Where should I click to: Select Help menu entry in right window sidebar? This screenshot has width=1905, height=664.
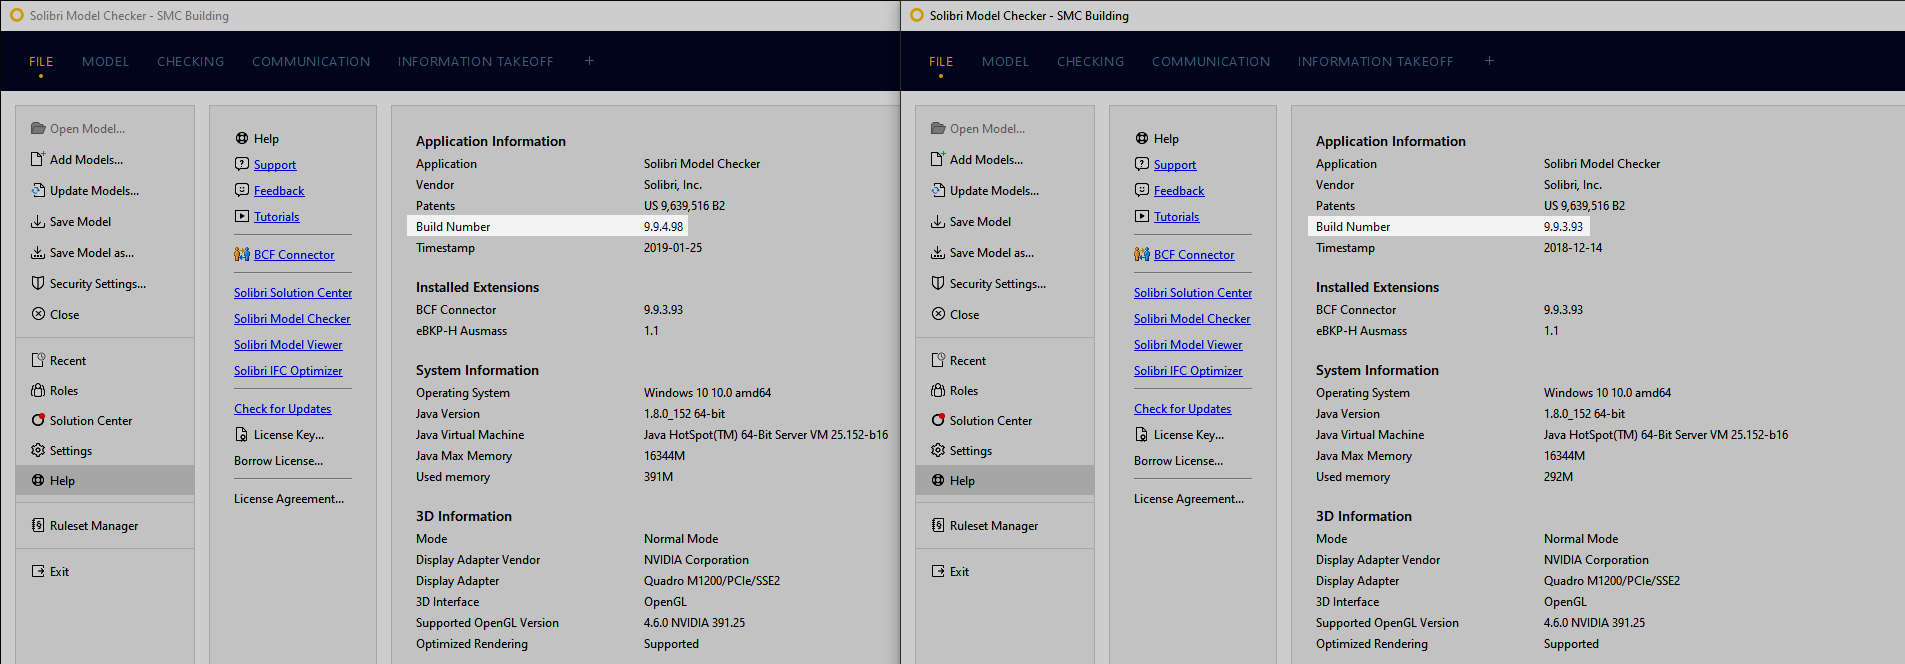click(x=1005, y=480)
